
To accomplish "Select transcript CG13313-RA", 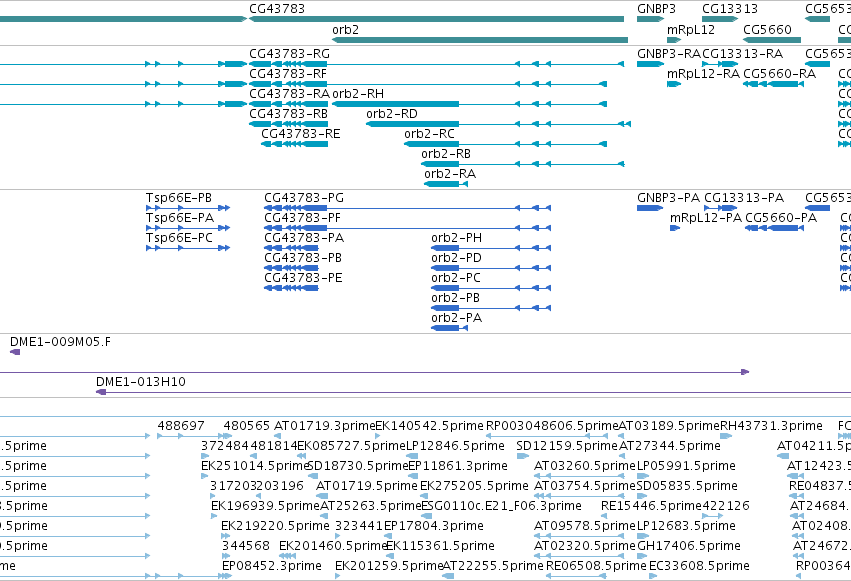I will click(742, 54).
